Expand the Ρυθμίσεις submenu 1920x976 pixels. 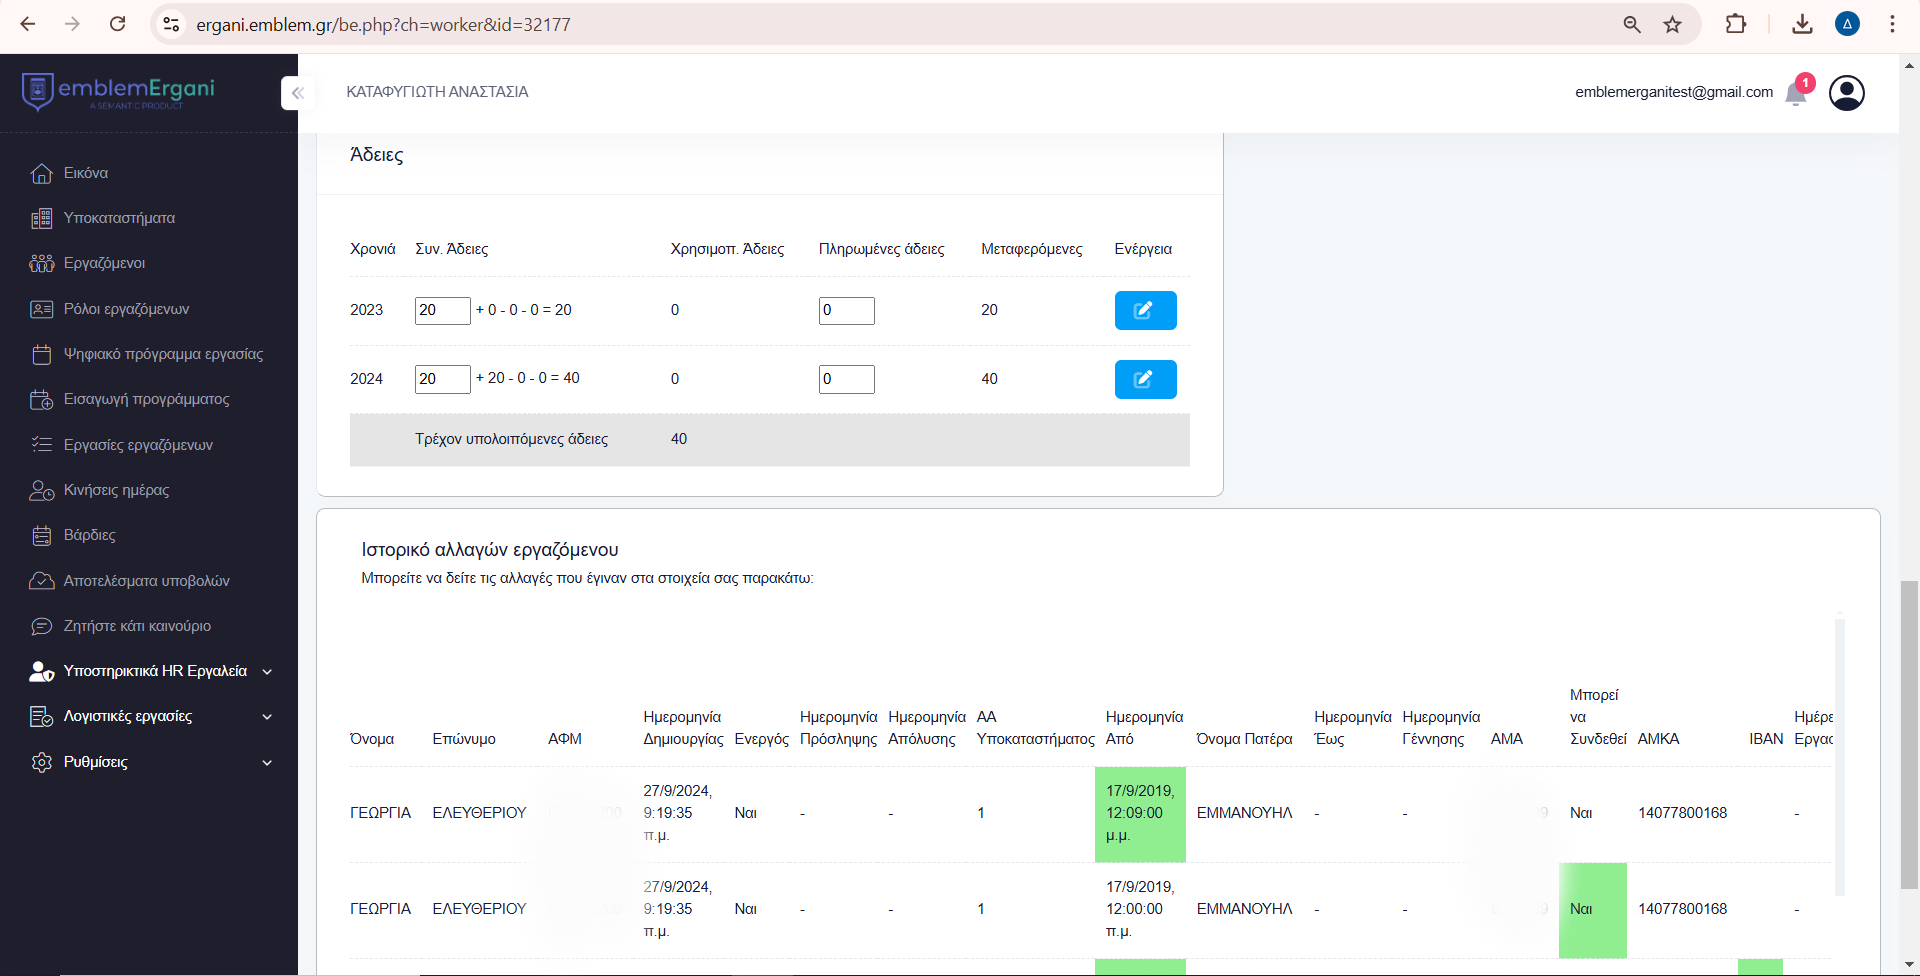click(96, 762)
